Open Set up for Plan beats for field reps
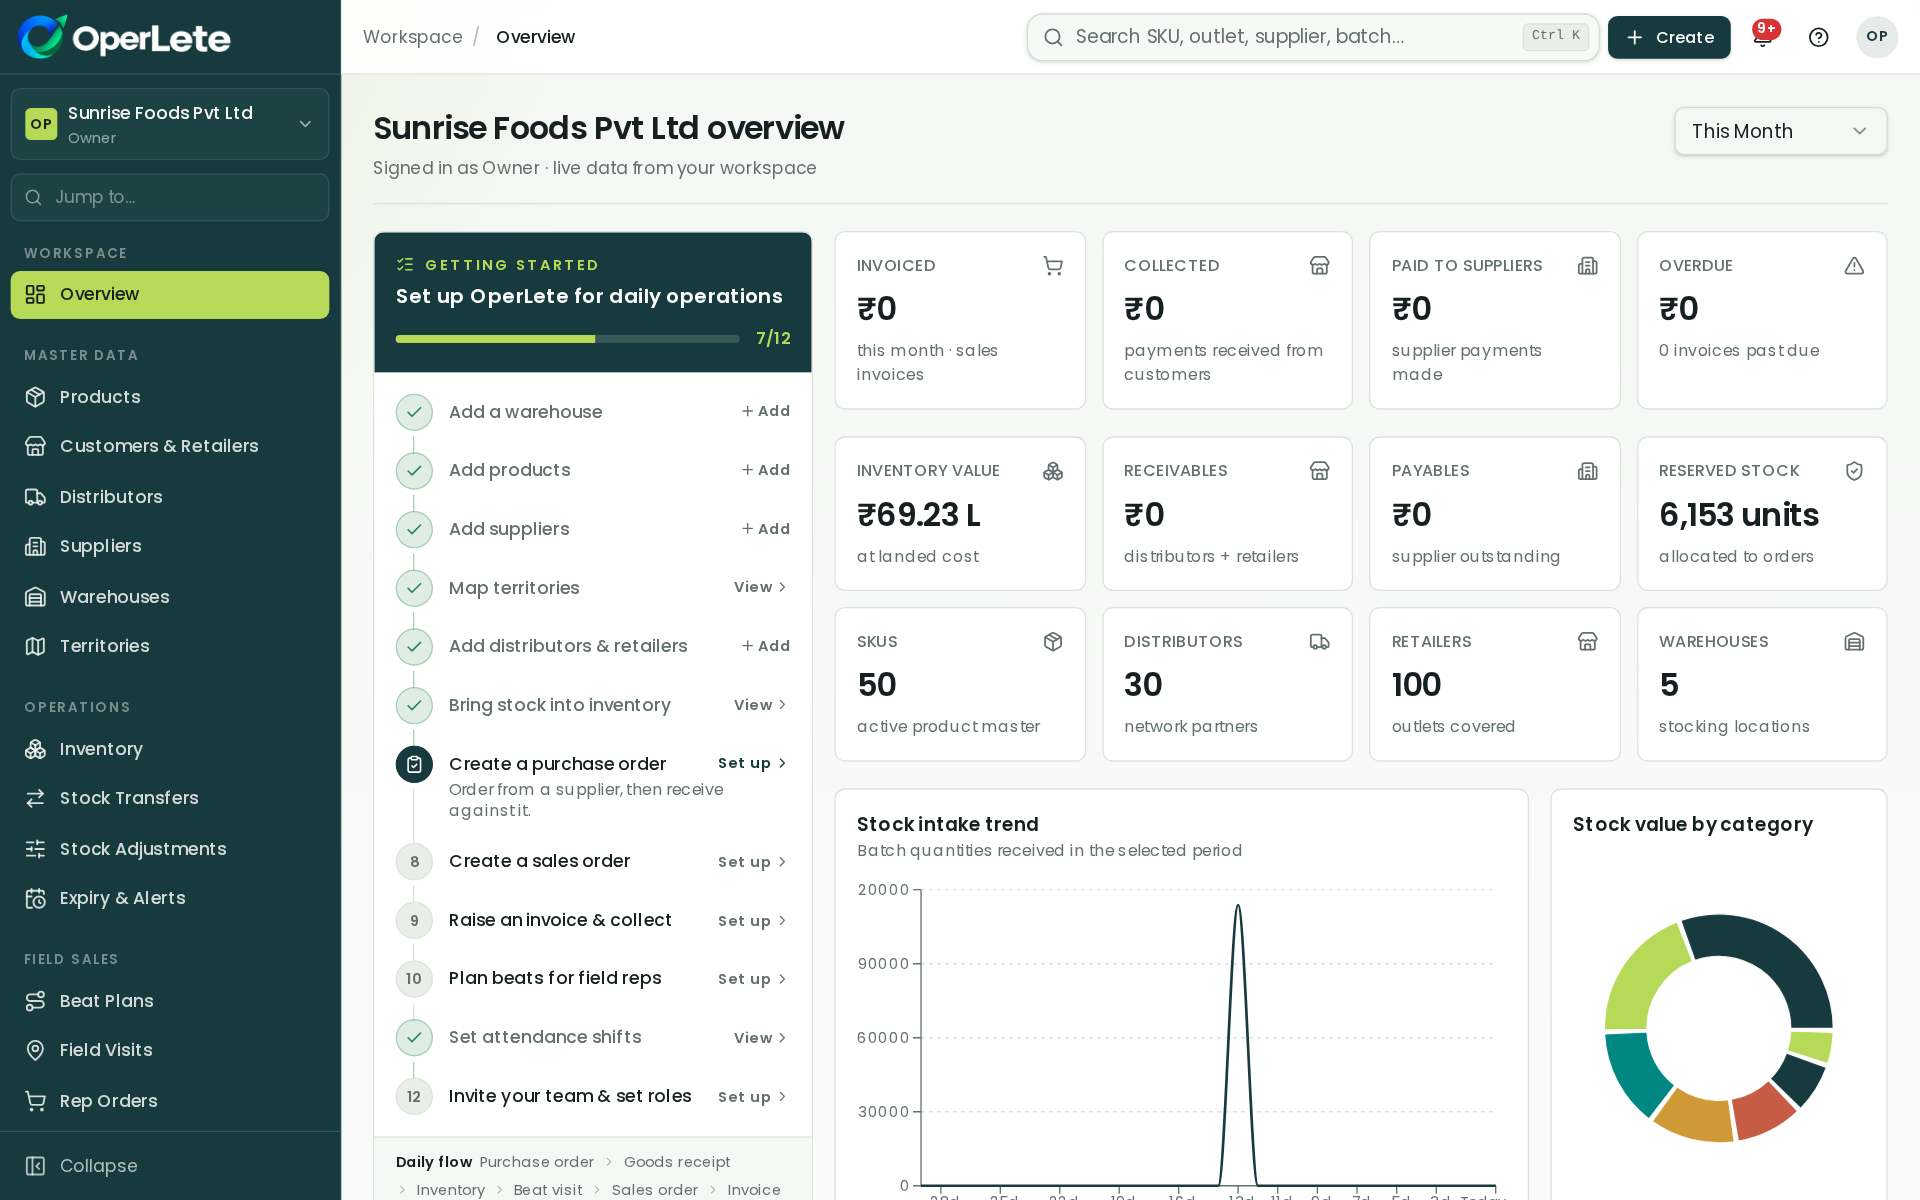Screen dimensions: 1920x1200 pos(752,979)
